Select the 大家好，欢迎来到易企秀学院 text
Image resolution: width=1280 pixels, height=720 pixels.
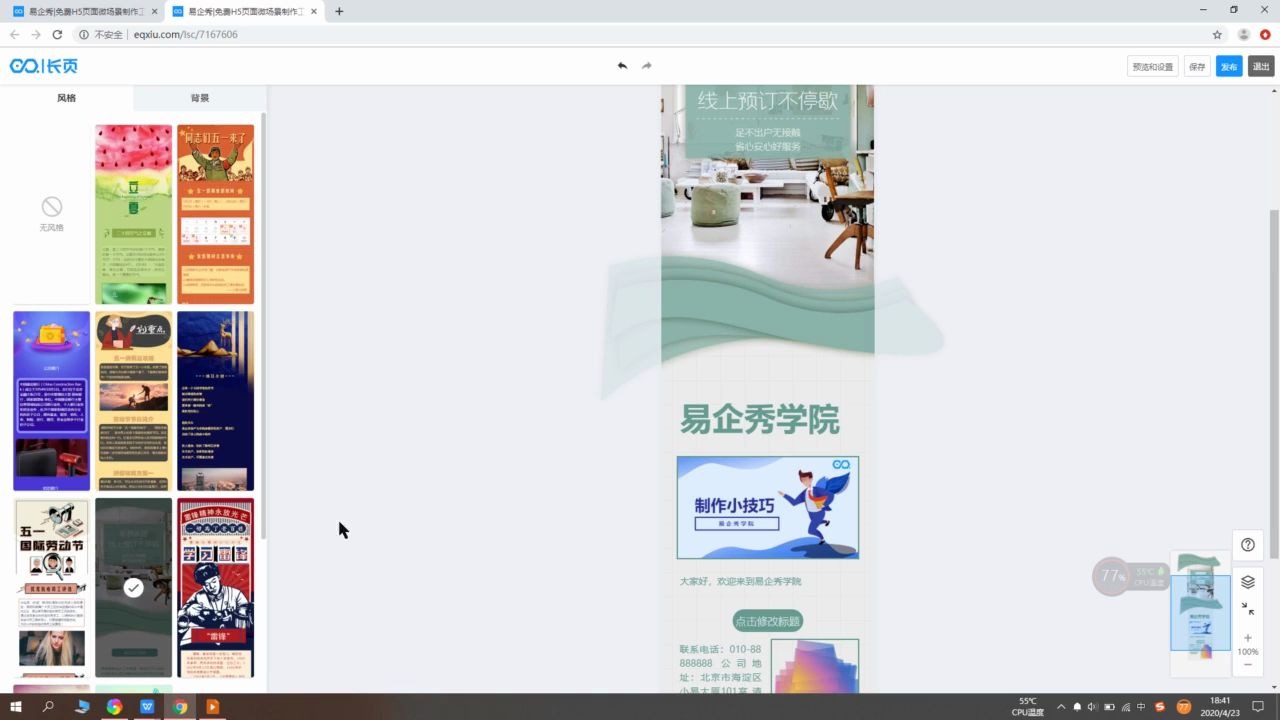(x=740, y=581)
